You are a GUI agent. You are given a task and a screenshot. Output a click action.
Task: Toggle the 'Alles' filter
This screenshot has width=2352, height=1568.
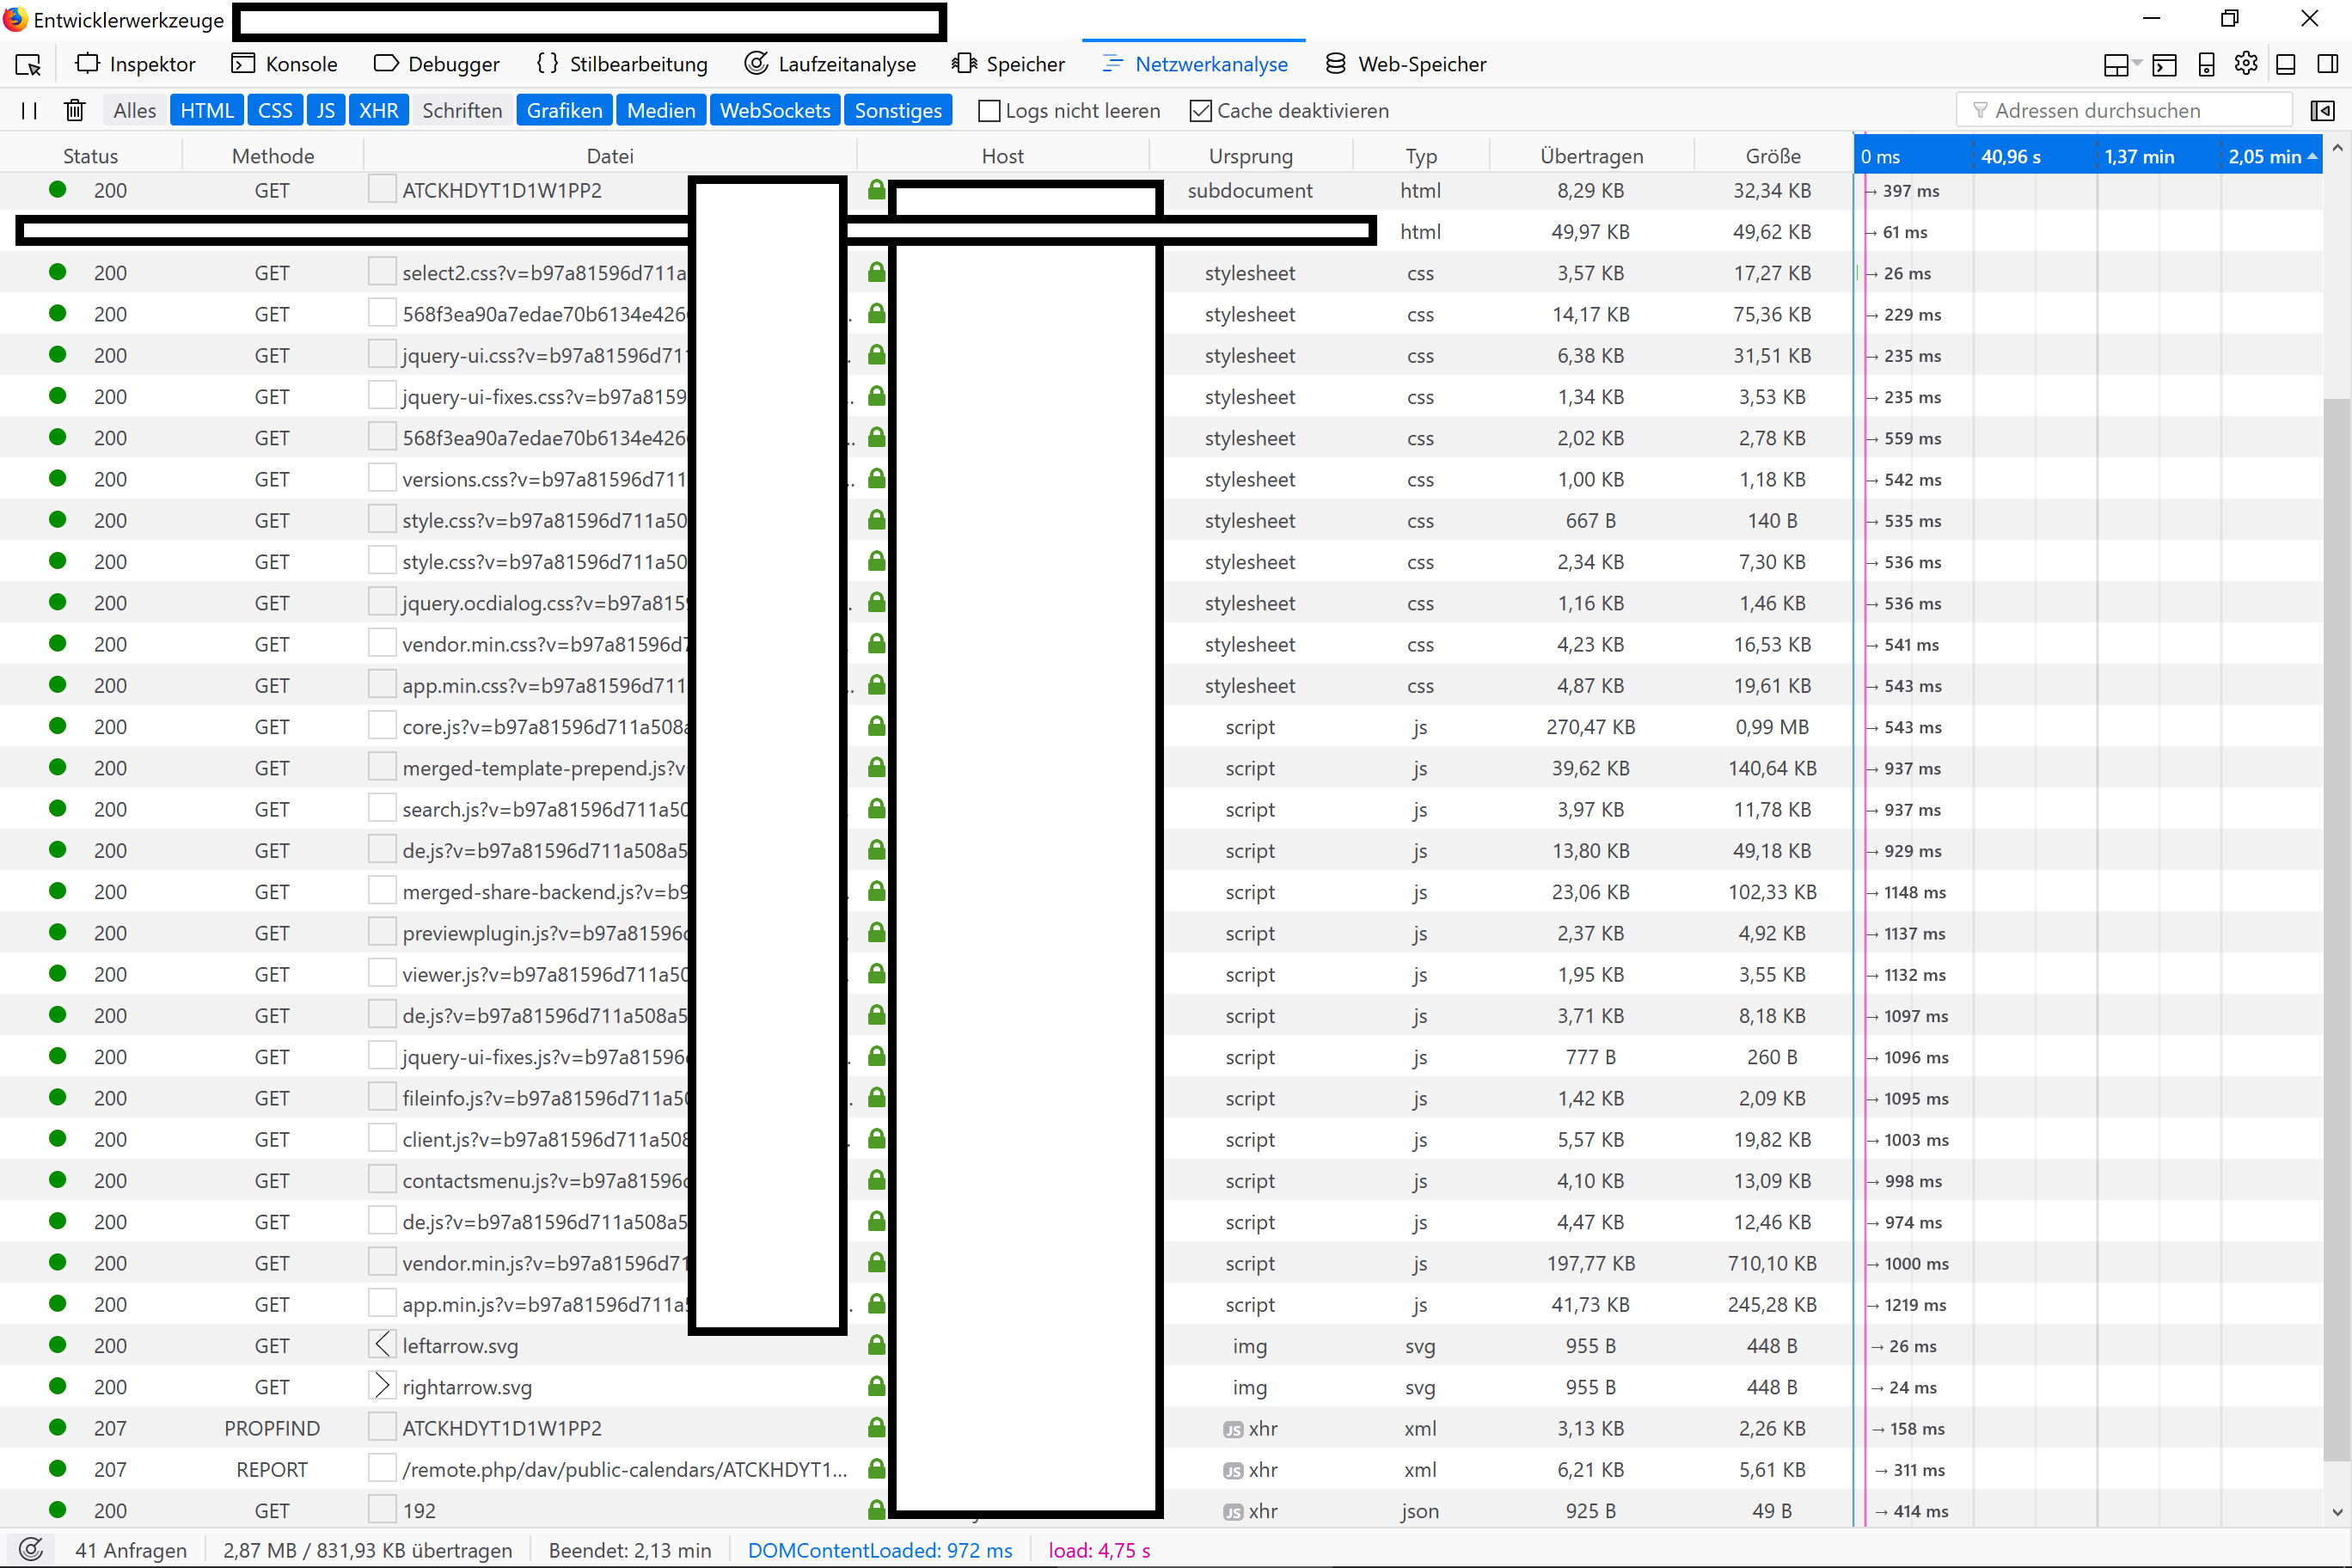click(x=135, y=111)
